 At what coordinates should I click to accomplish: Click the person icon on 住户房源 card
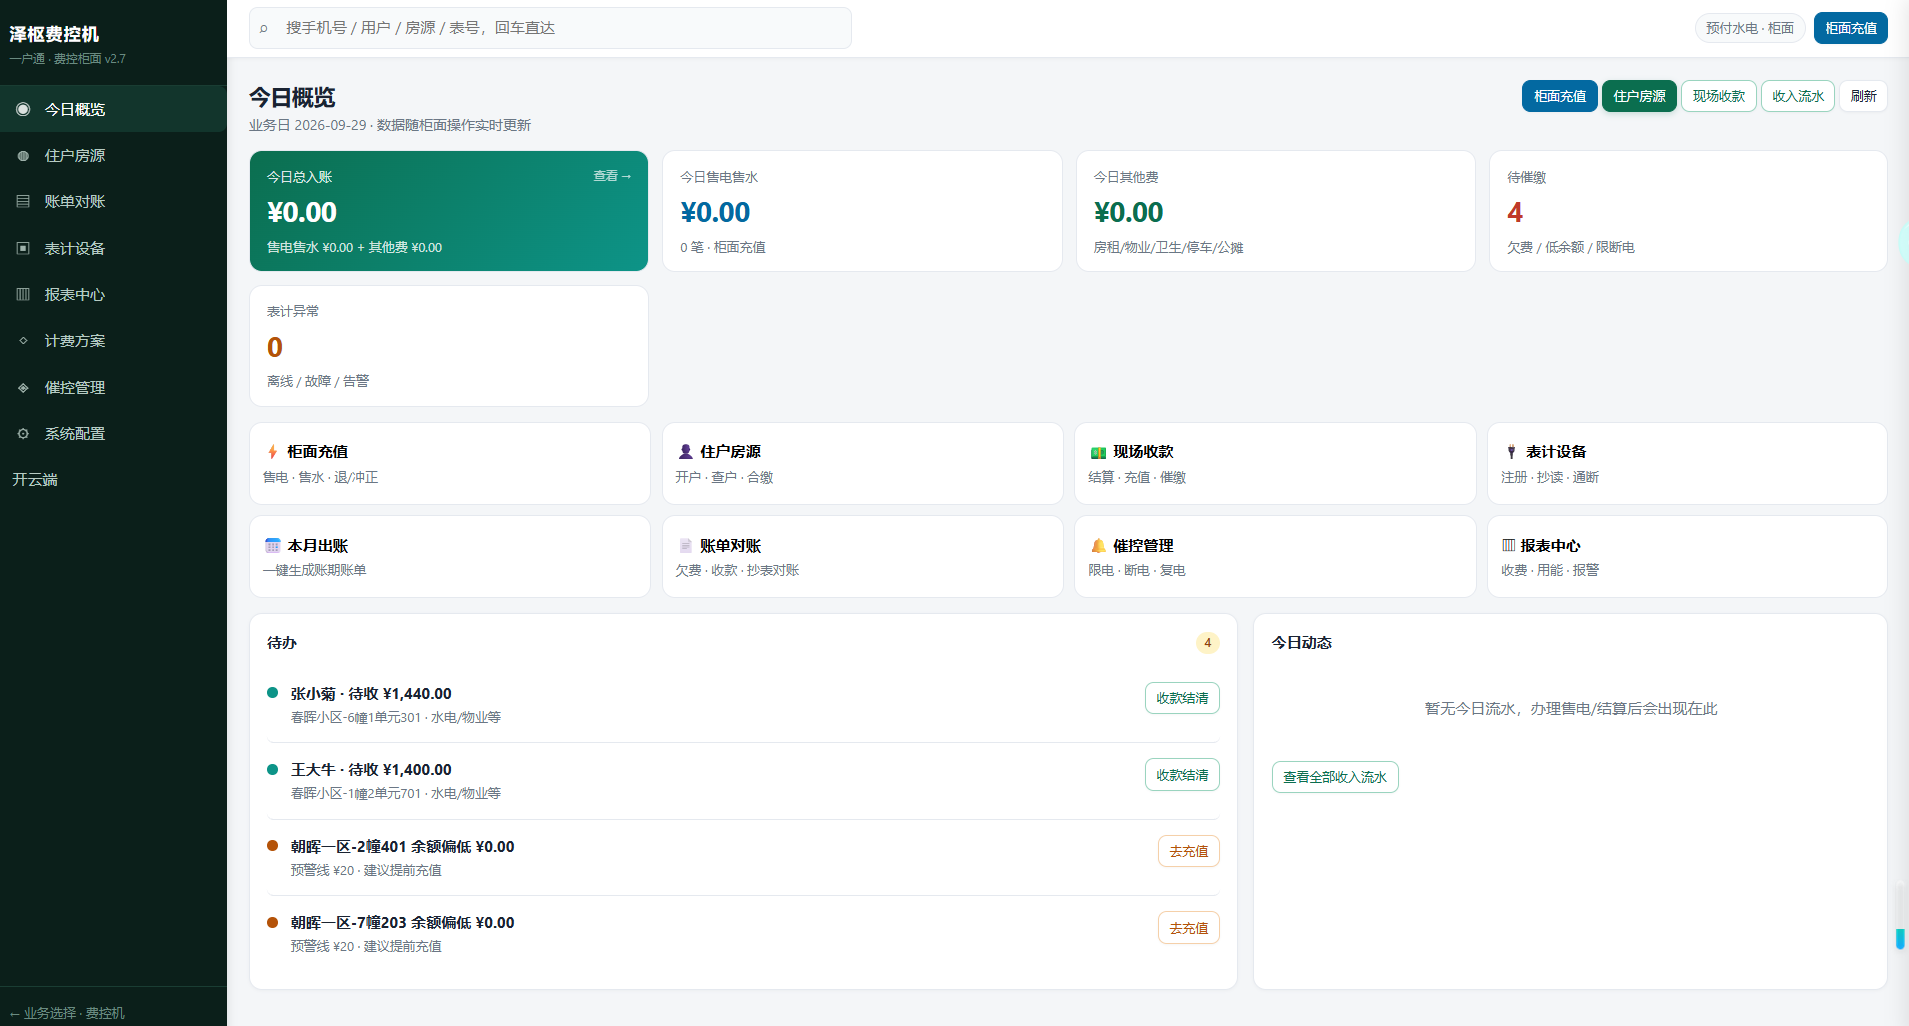(685, 452)
